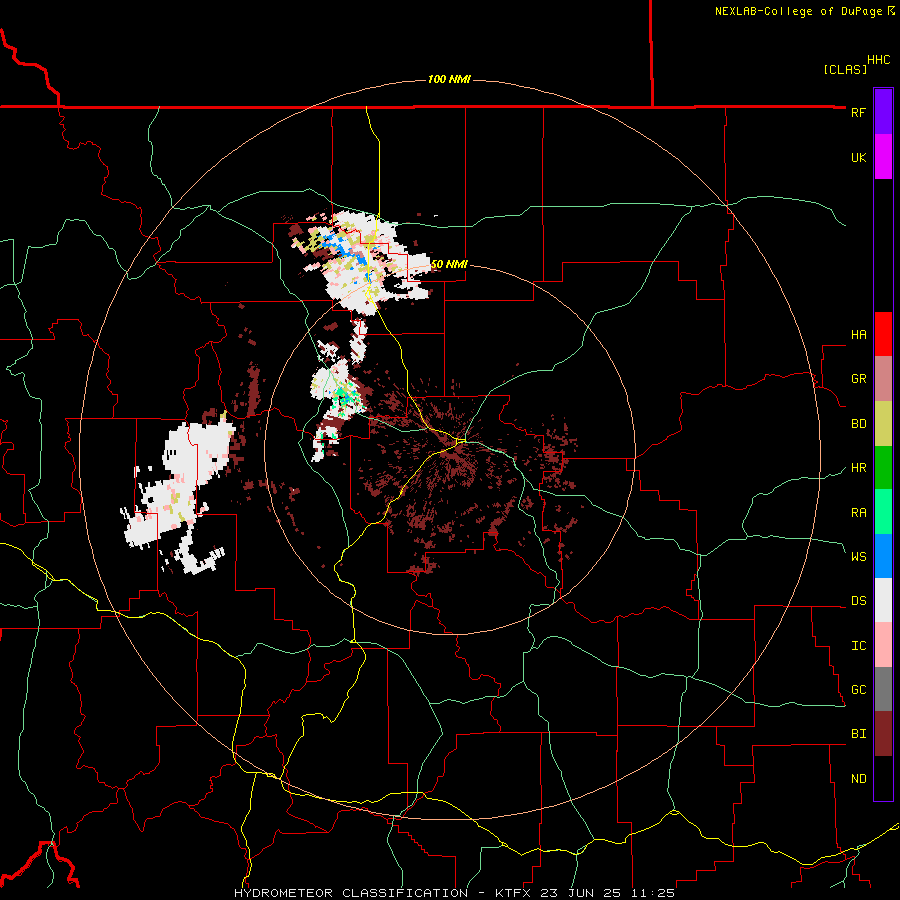Viewport: 900px width, 900px height.
Task: Click the UK legend label
Action: 858,157
